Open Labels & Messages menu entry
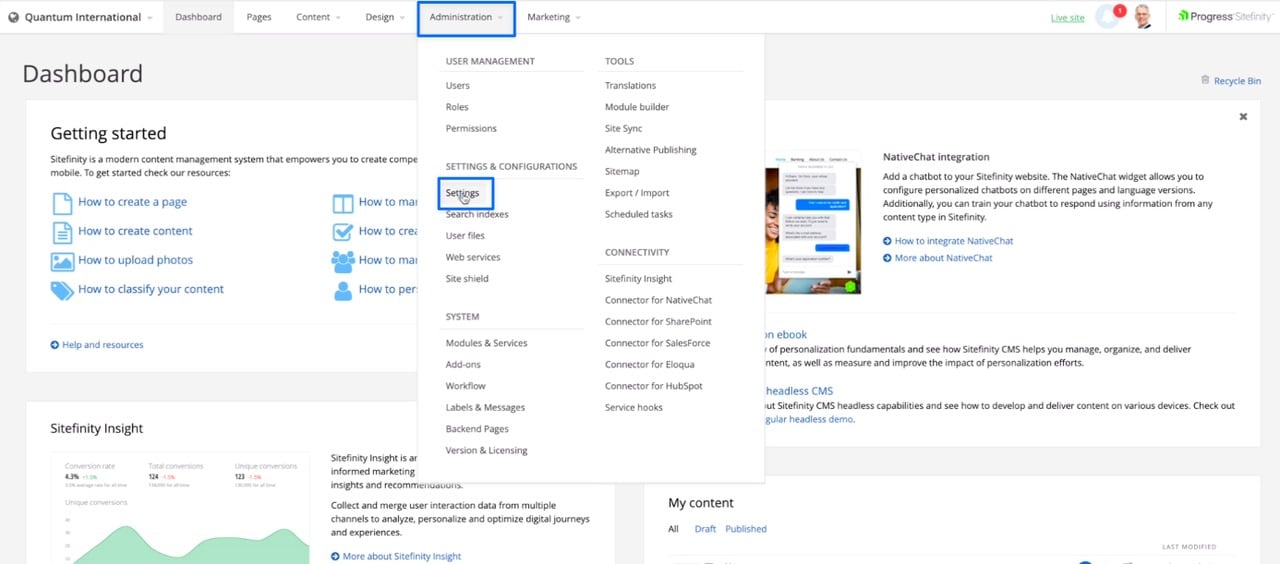The width and height of the screenshot is (1280, 564). (485, 408)
